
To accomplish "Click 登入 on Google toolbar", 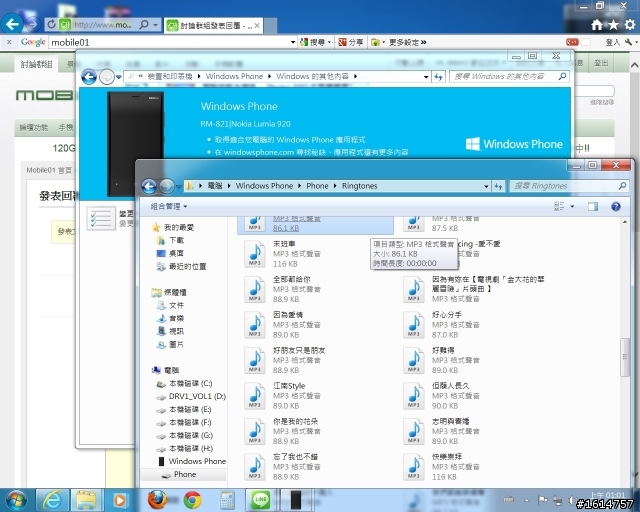I will [x=612, y=42].
